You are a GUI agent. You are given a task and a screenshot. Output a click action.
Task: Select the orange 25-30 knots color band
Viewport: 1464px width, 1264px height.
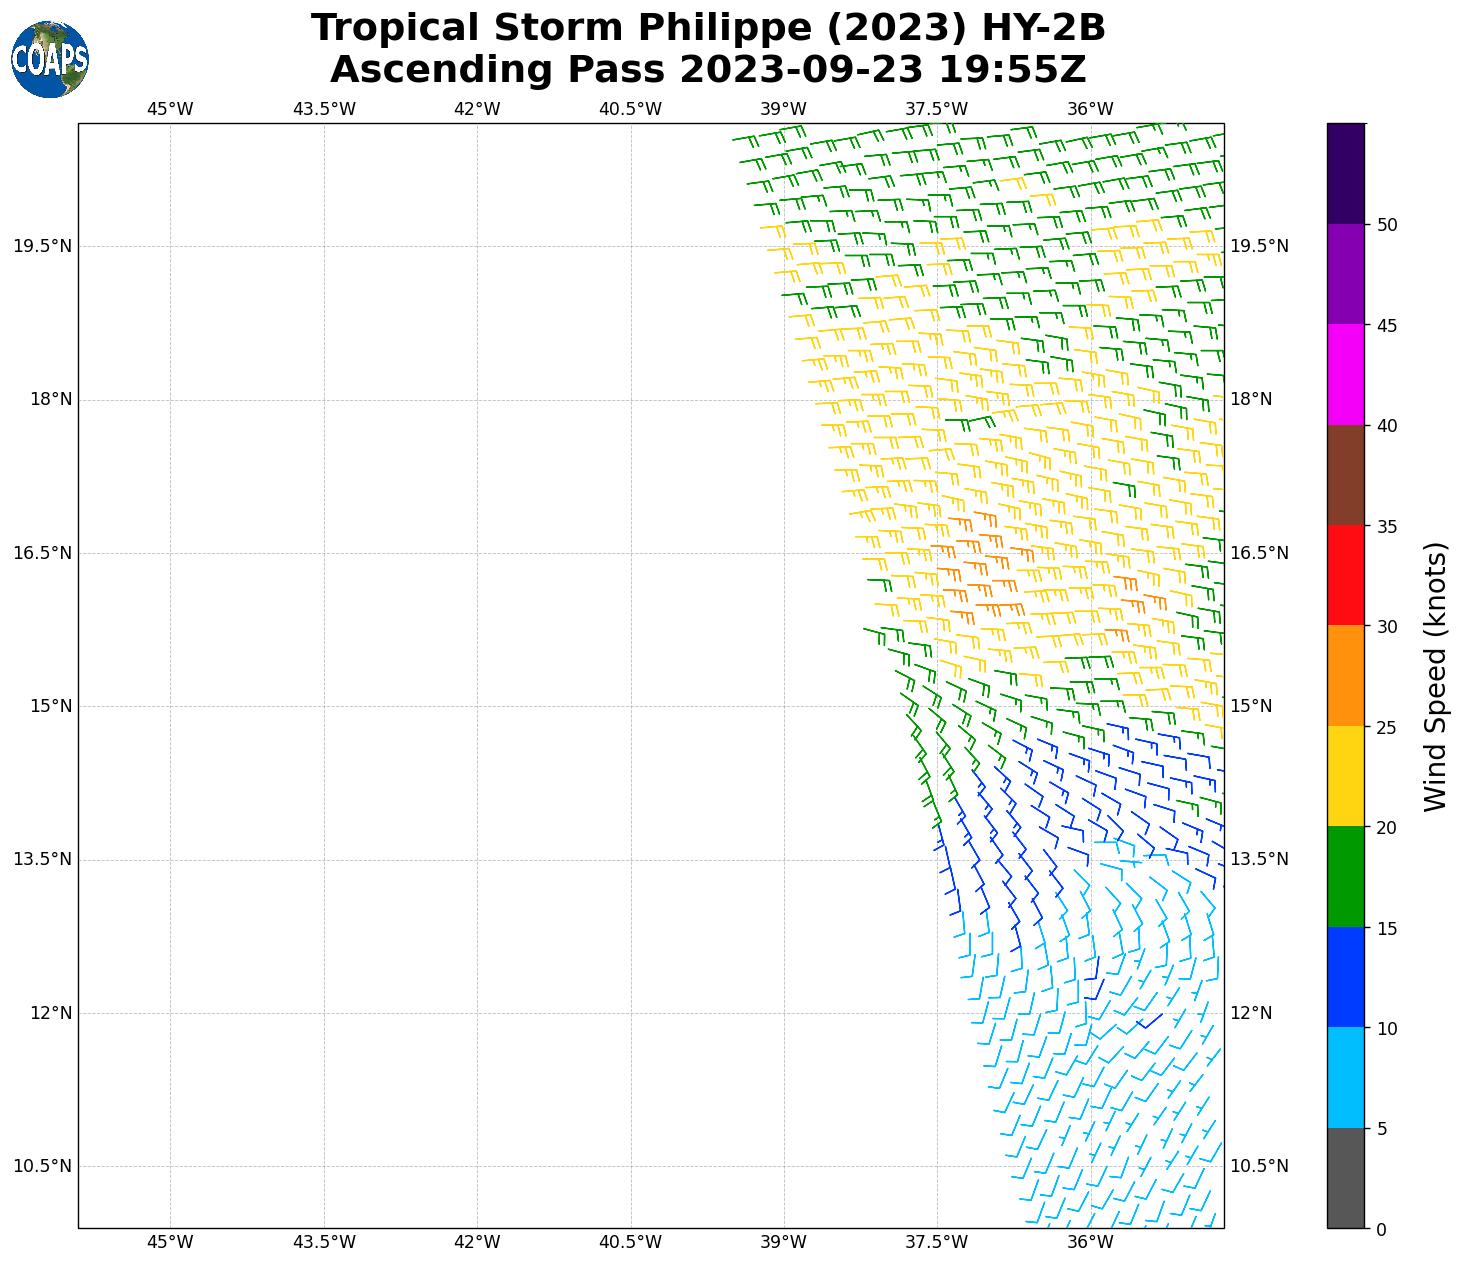[1345, 676]
